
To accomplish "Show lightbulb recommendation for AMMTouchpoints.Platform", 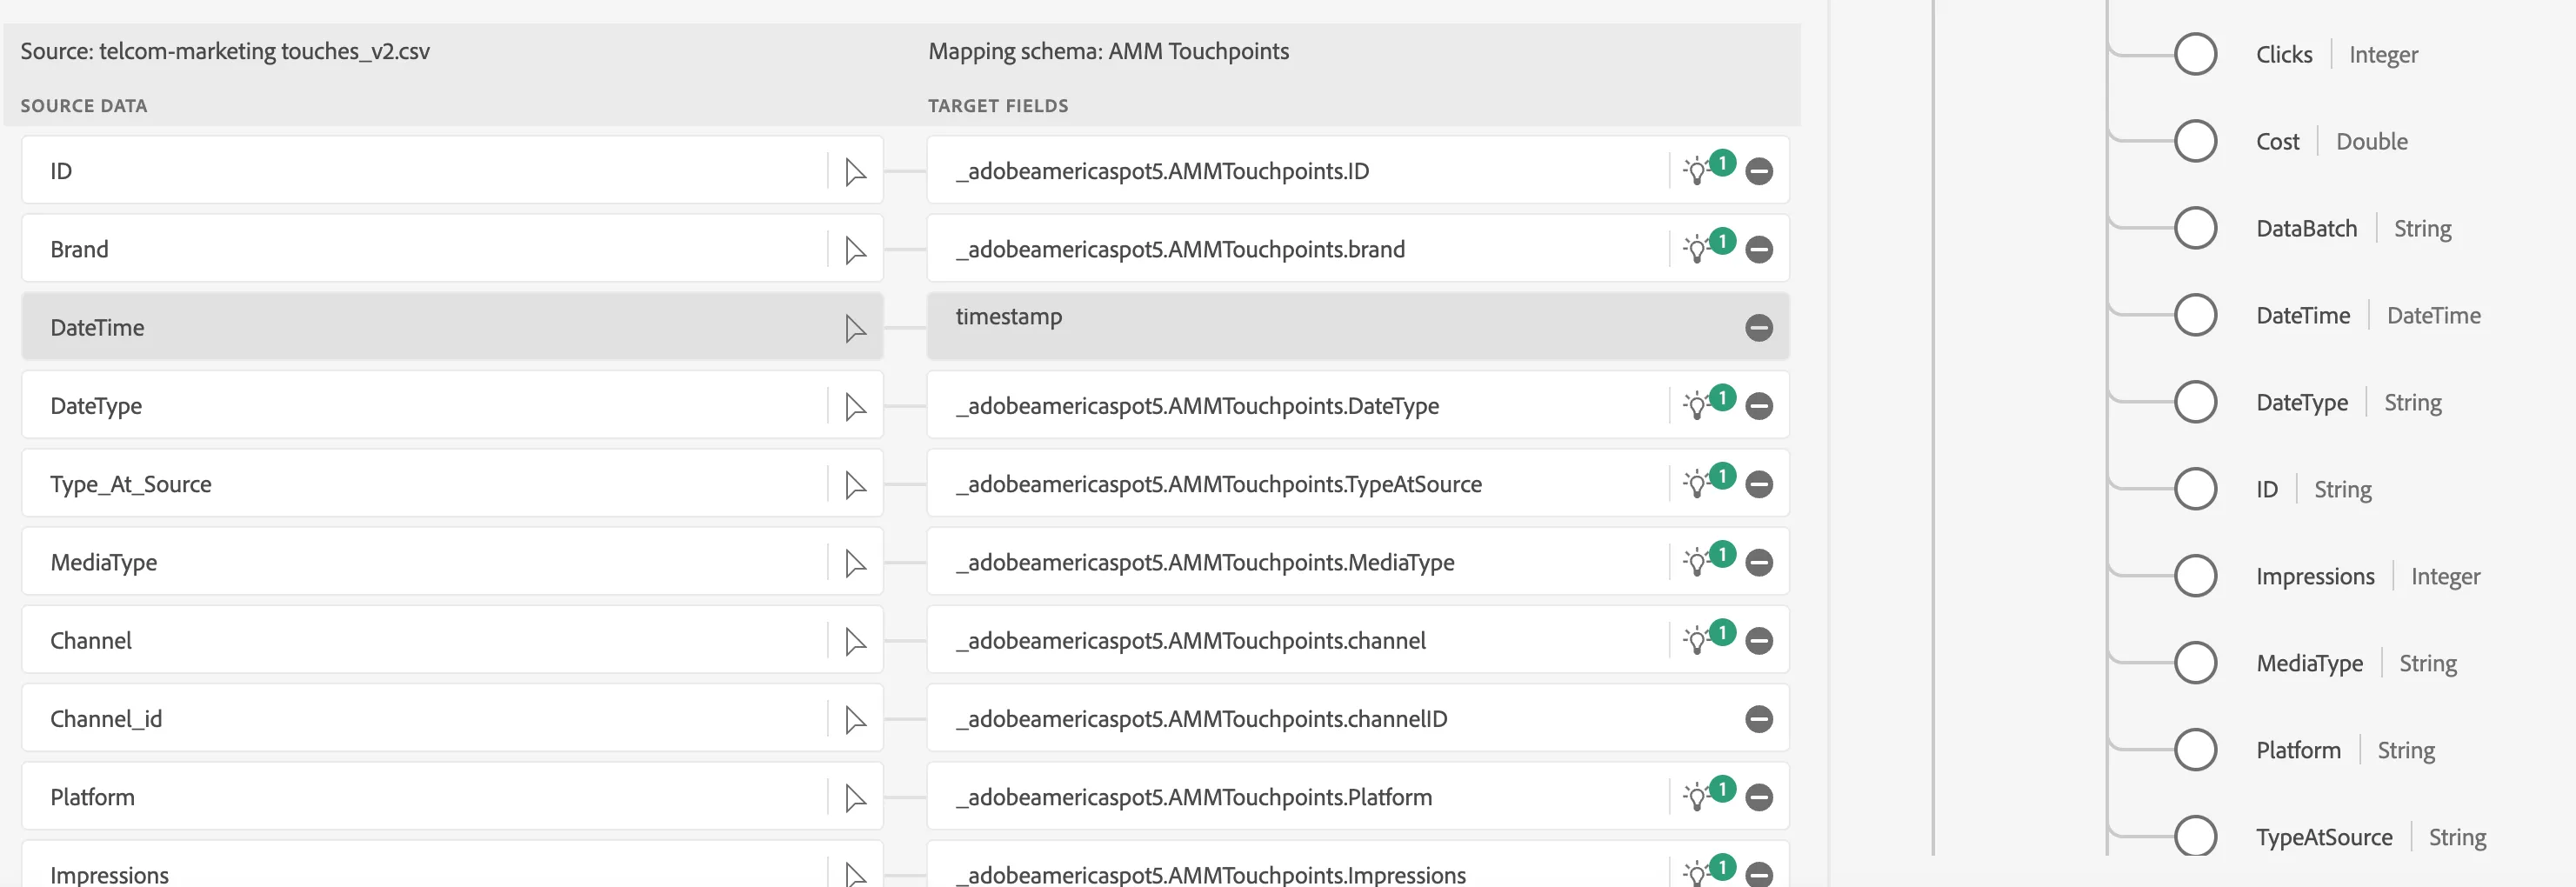I will pos(1697,798).
